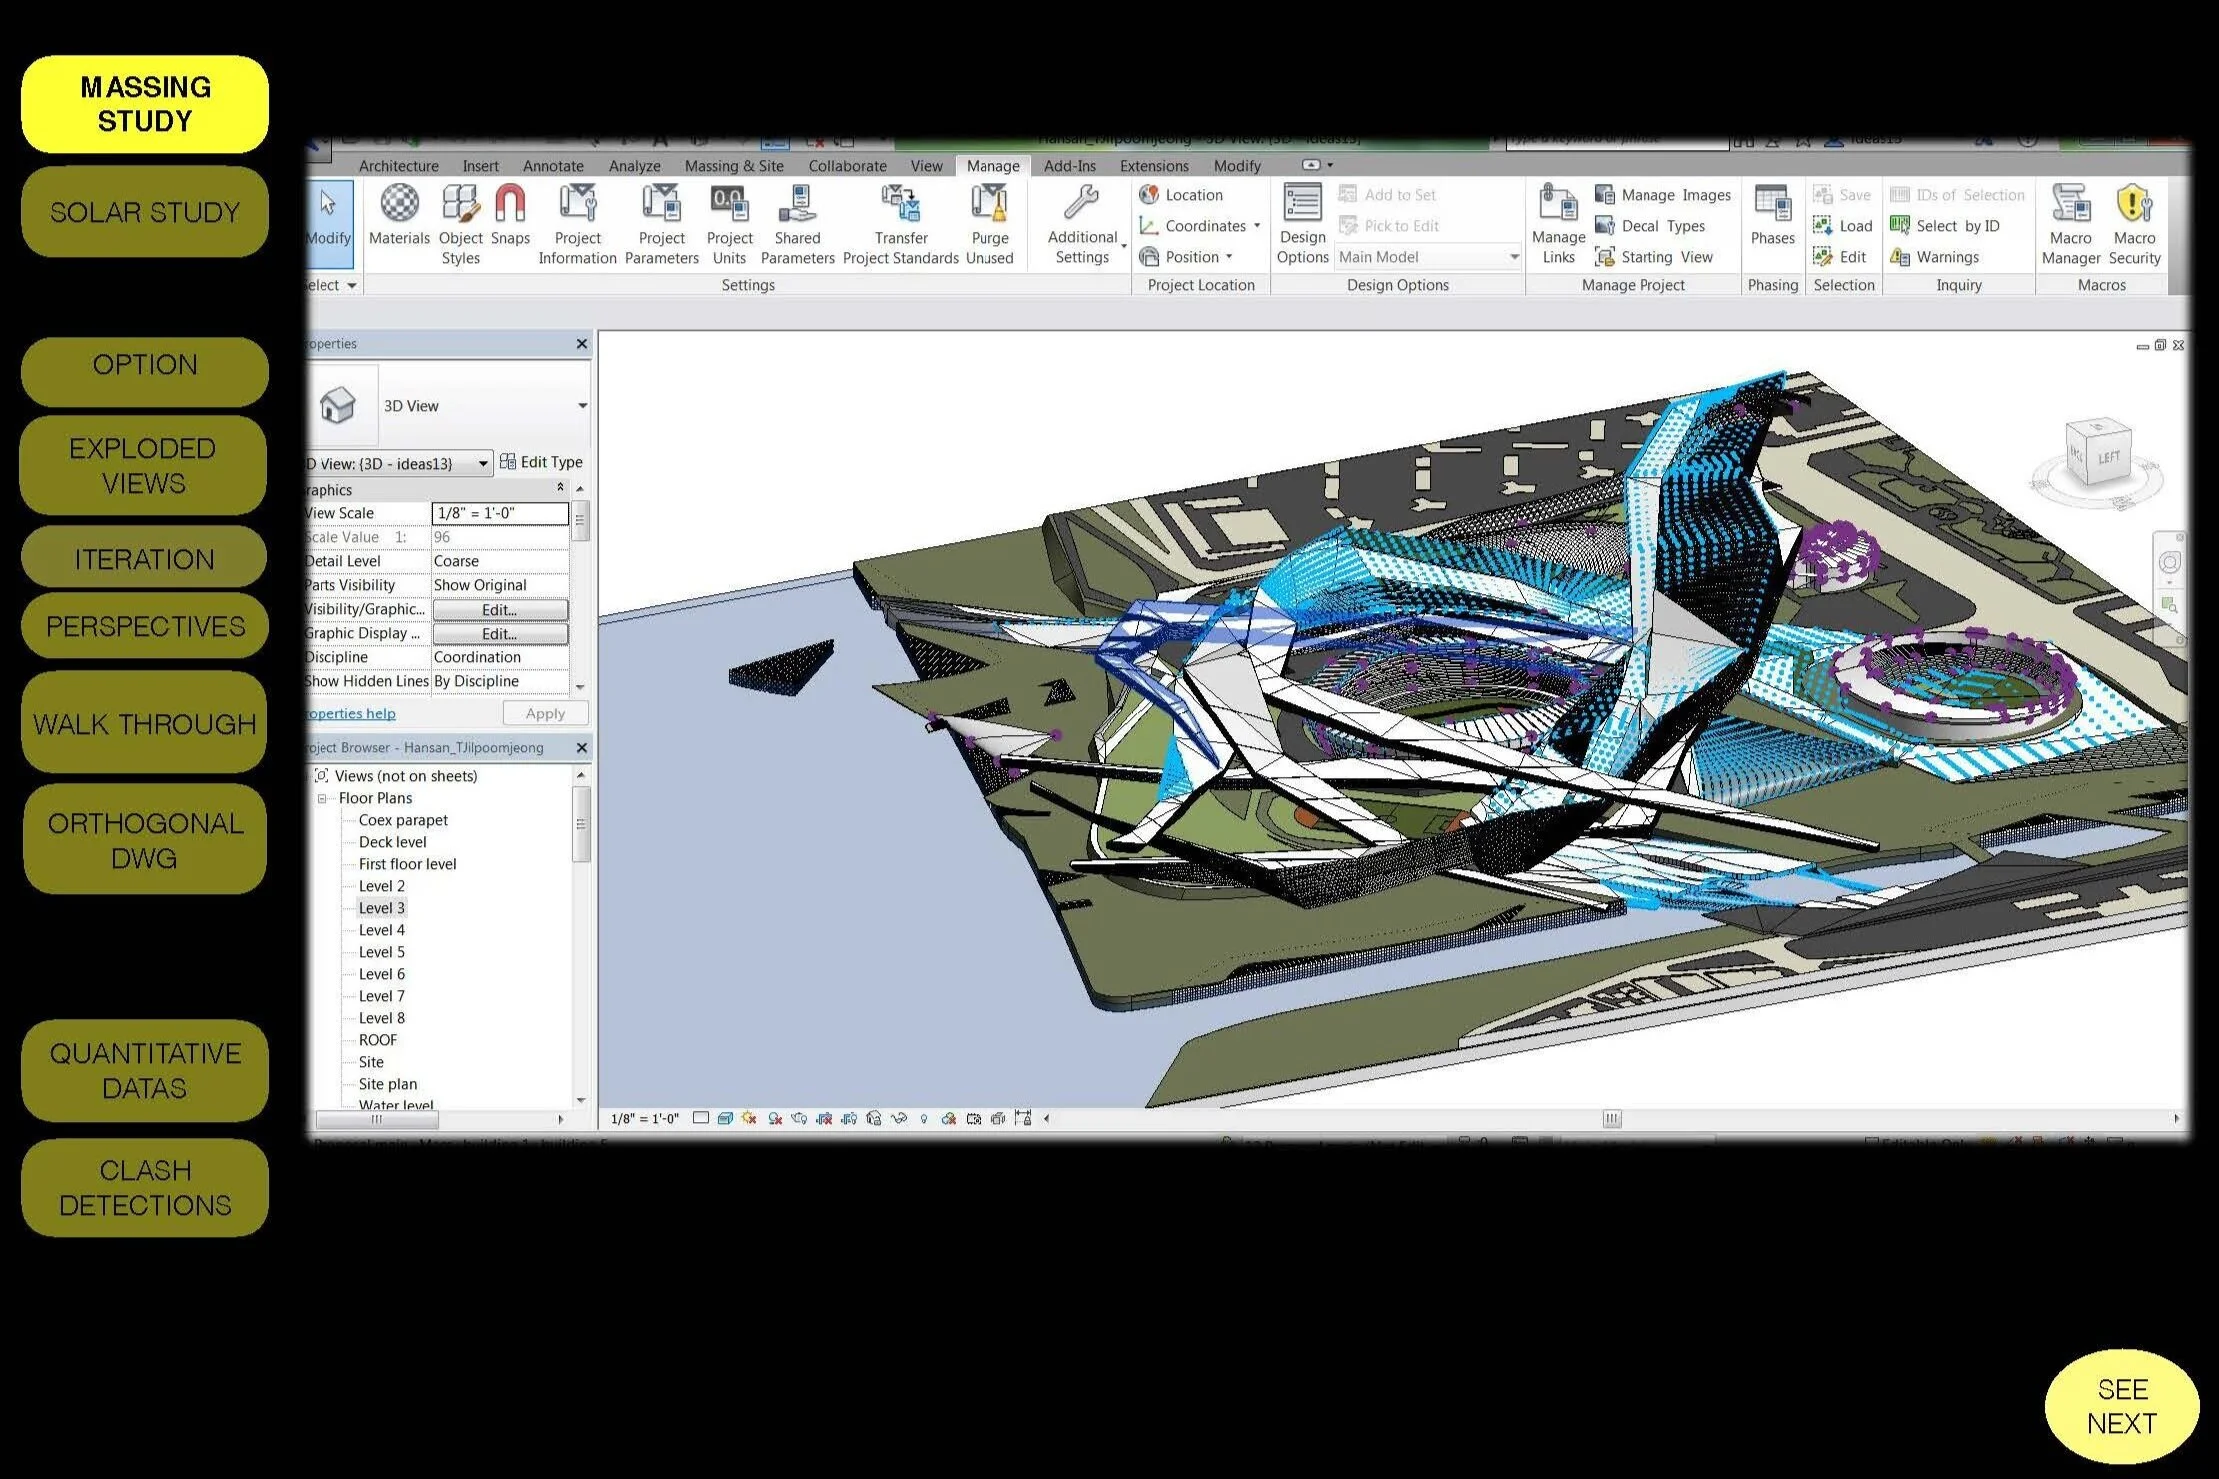The width and height of the screenshot is (2219, 1479).
Task: Switch to the Massing & Site tab
Action: [x=733, y=166]
